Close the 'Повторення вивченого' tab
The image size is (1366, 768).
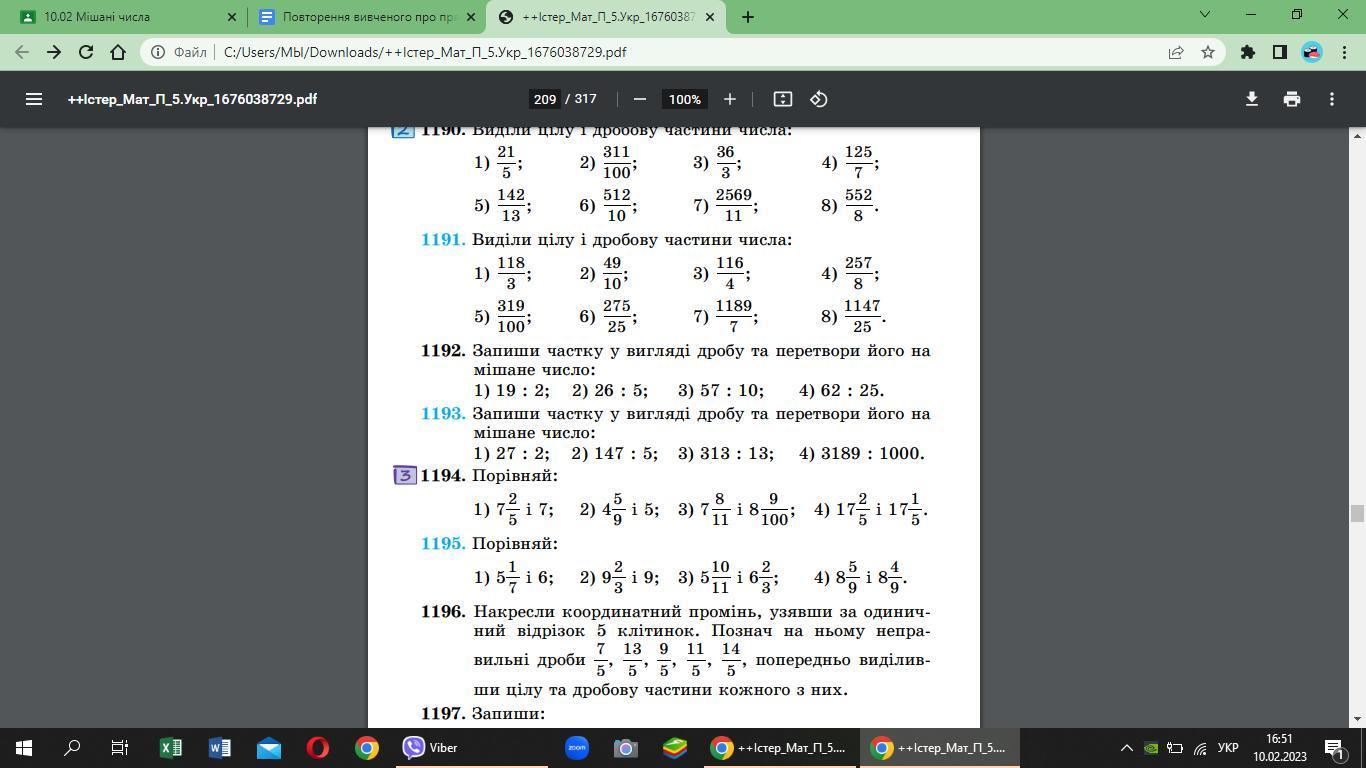pyautogui.click(x=470, y=17)
